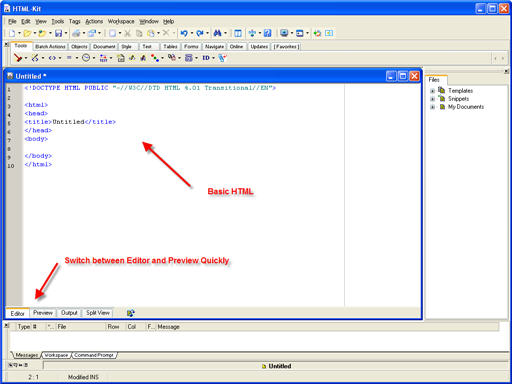The width and height of the screenshot is (512, 384).
Task: Click the colored dots icon in Tools toolbar
Action: pos(155,58)
